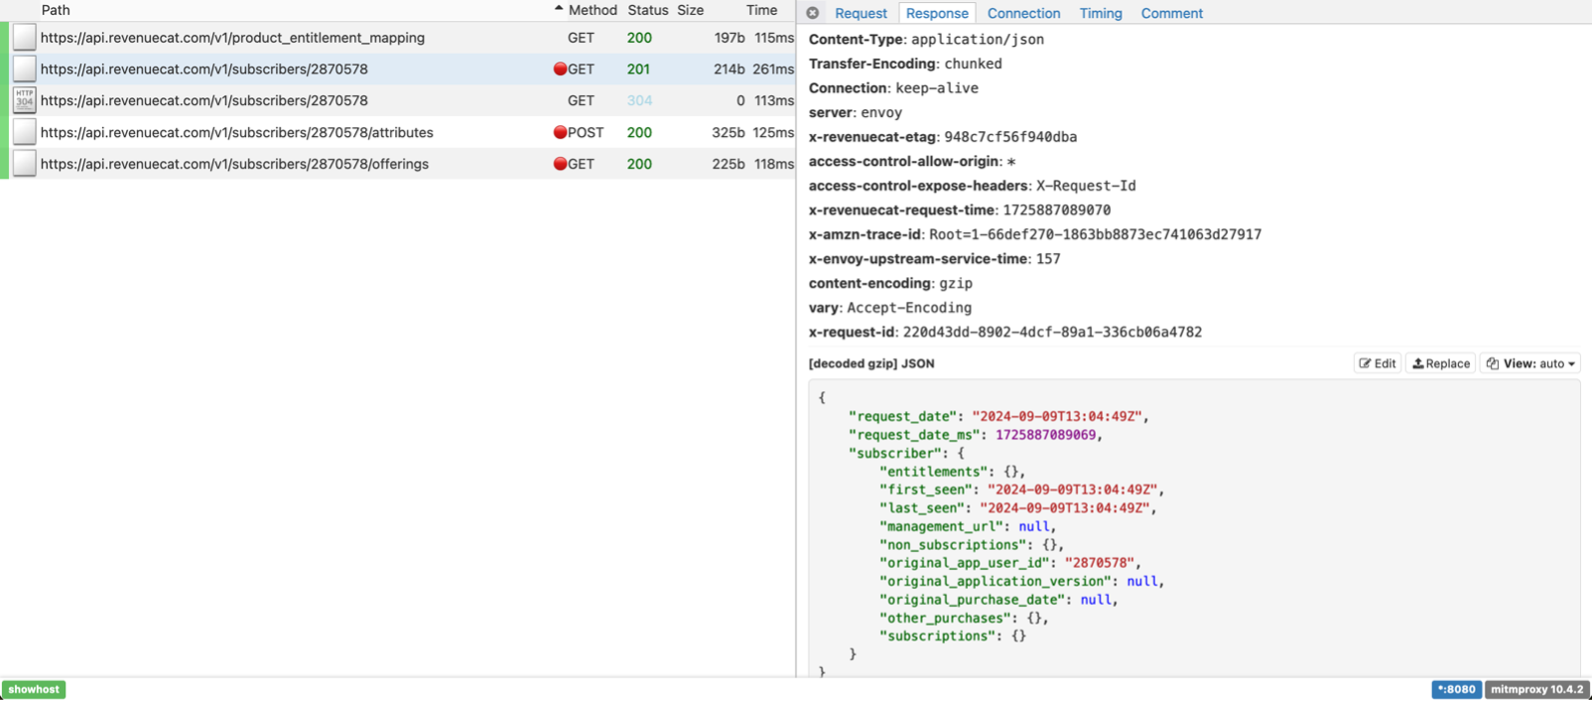Click the file icon of offerings flow
The height and width of the screenshot is (702, 1595).
tap(24, 164)
